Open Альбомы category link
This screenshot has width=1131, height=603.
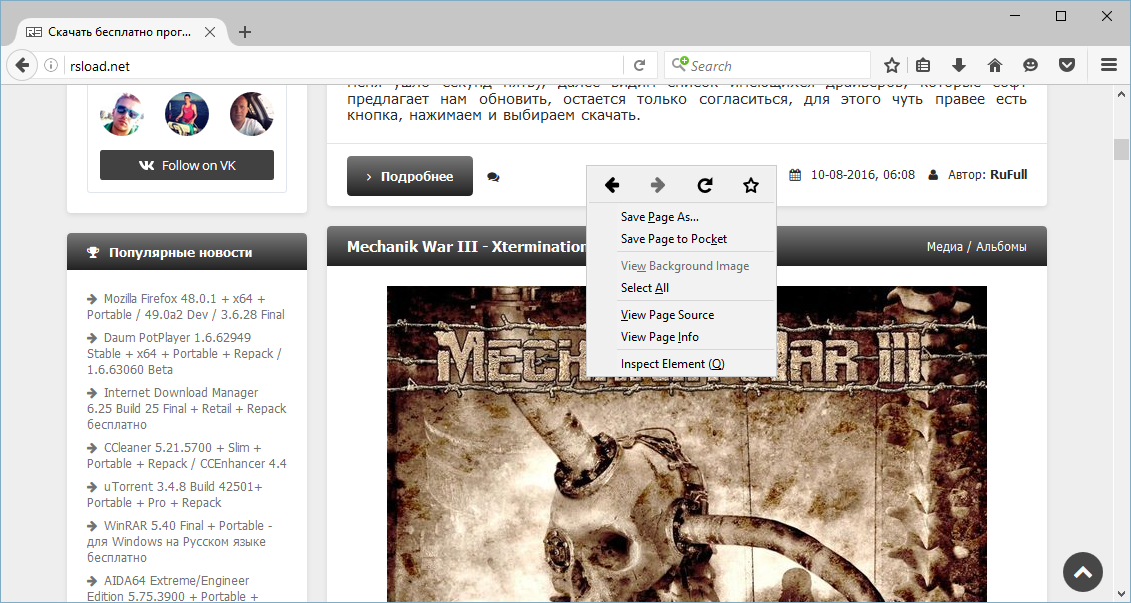click(1001, 247)
